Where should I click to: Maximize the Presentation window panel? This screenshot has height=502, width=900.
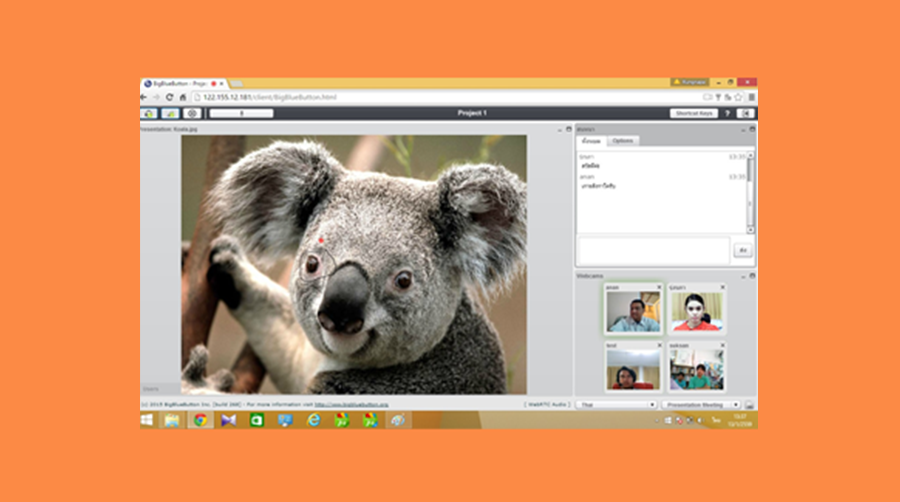point(568,129)
